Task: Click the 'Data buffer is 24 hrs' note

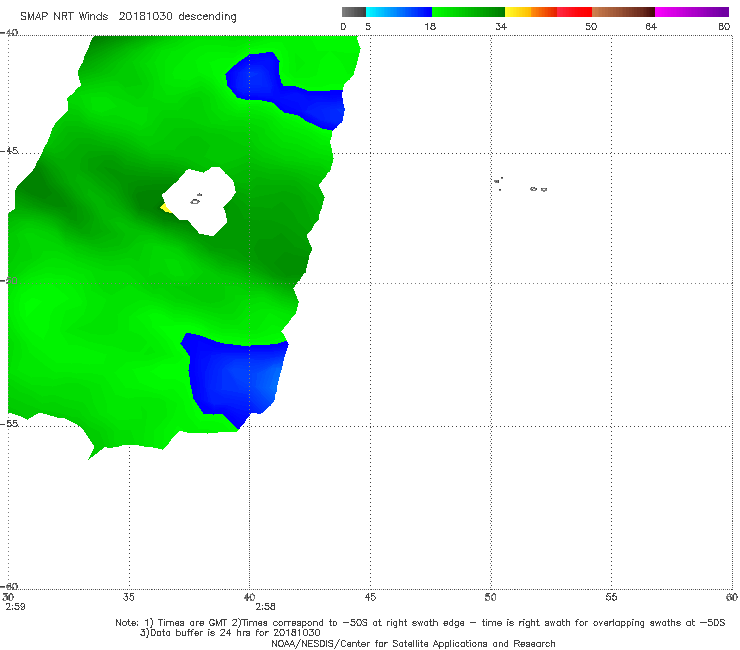Action: (230, 633)
